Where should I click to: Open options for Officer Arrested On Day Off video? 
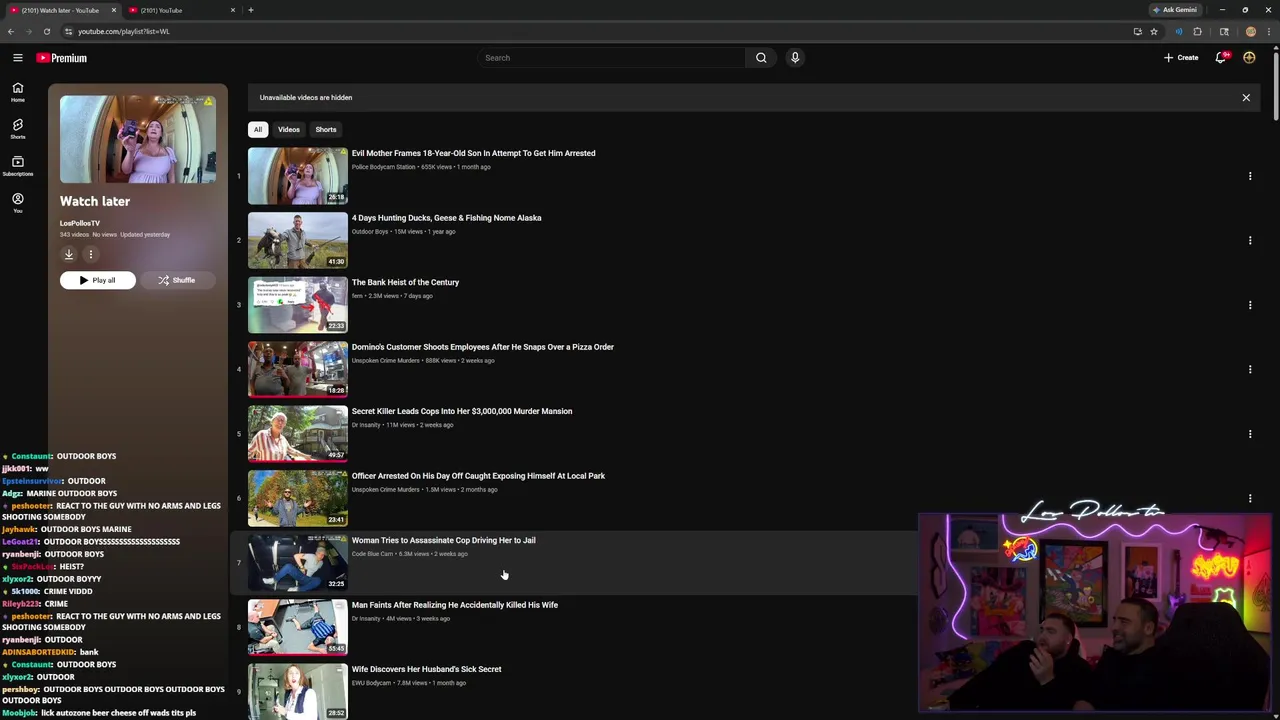[x=1250, y=498]
